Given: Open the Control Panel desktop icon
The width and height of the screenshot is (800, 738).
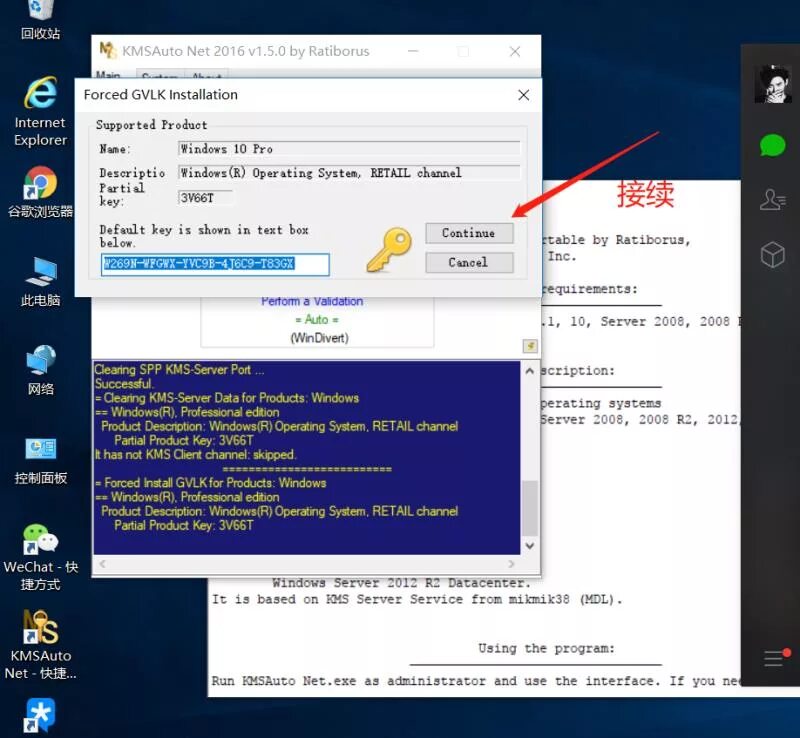Looking at the screenshot, I should click(40, 460).
